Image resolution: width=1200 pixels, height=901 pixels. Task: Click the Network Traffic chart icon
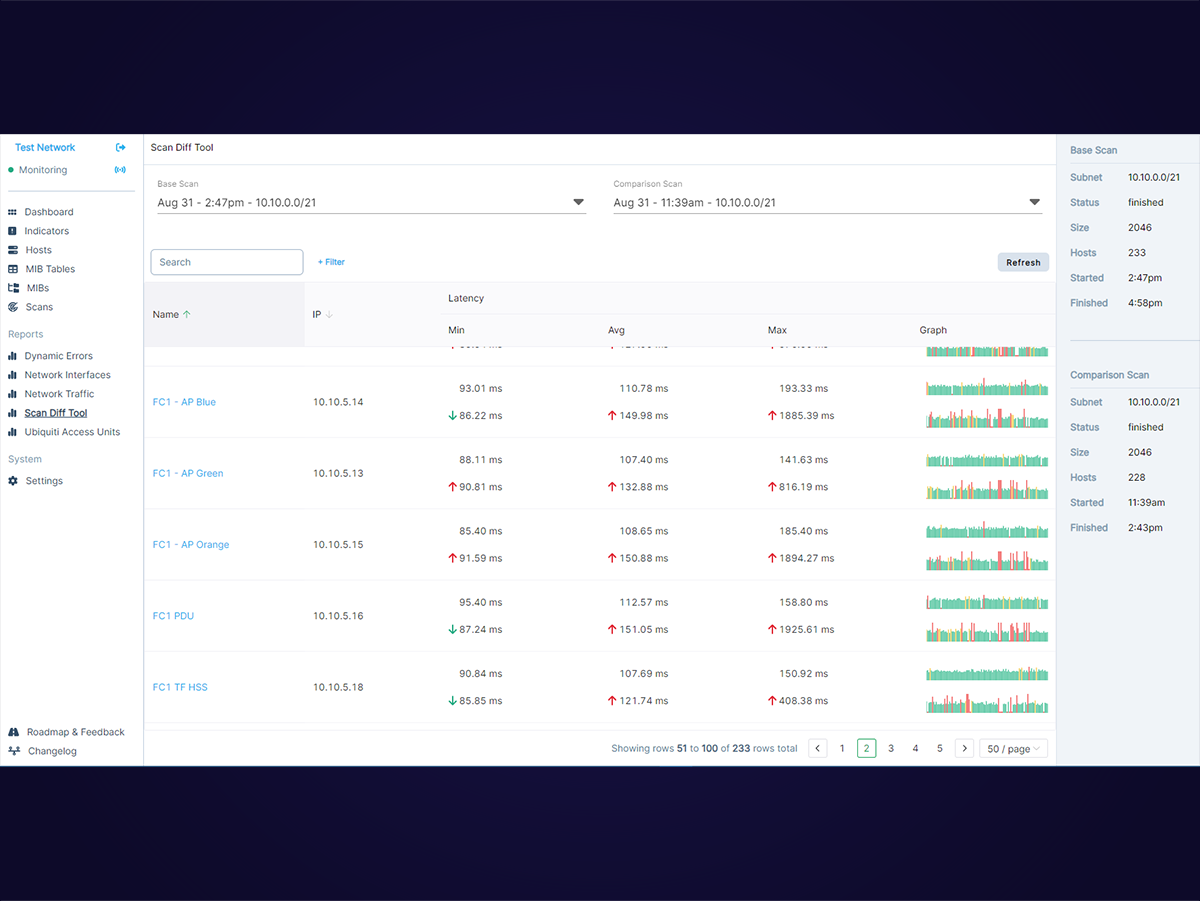[x=13, y=394]
